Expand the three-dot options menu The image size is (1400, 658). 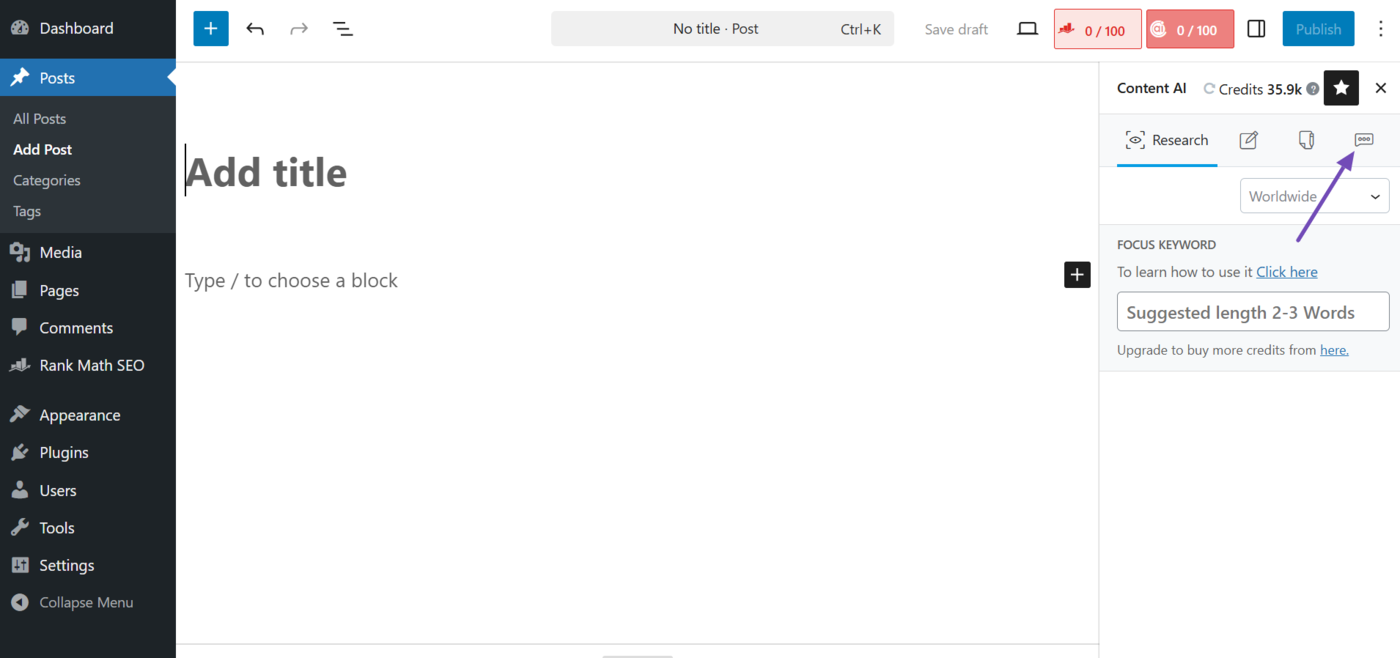pyautogui.click(x=1383, y=29)
